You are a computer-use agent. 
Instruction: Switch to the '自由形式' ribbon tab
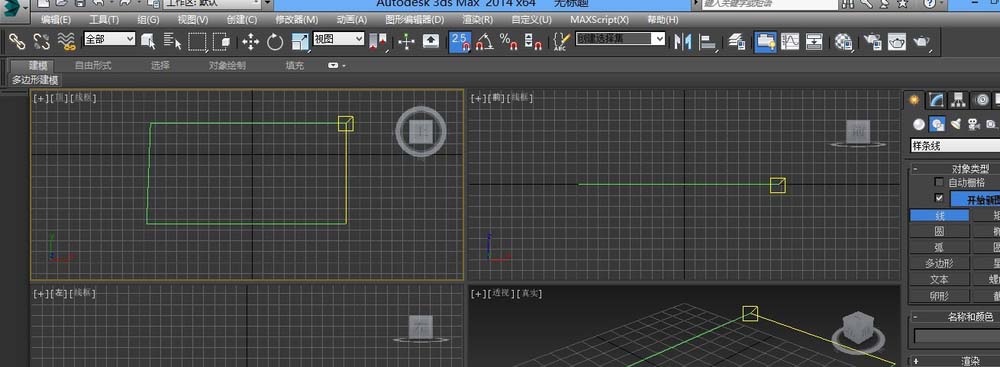[93, 65]
